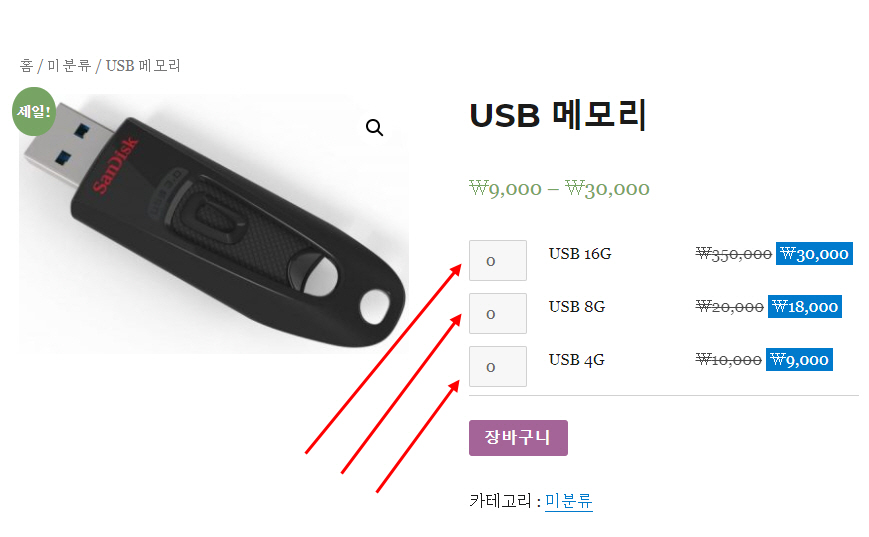Click the USB 메모리 product title
This screenshot has width=869, height=537.
pos(558,115)
